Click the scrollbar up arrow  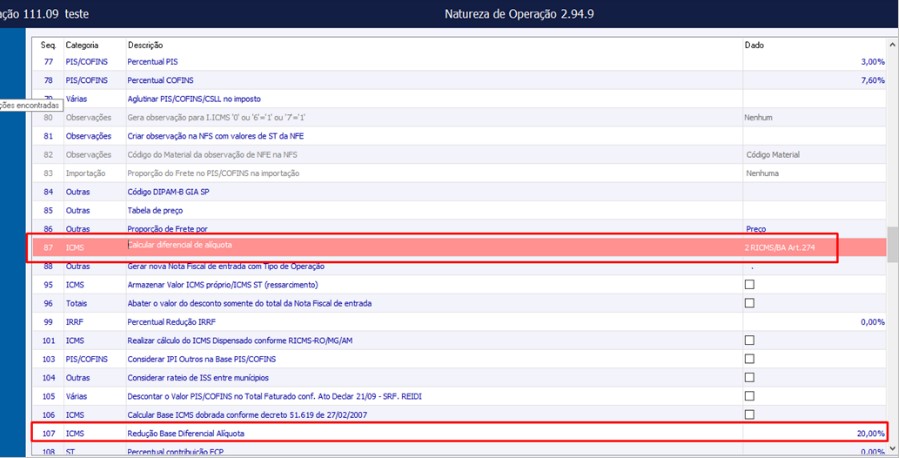pos(892,45)
